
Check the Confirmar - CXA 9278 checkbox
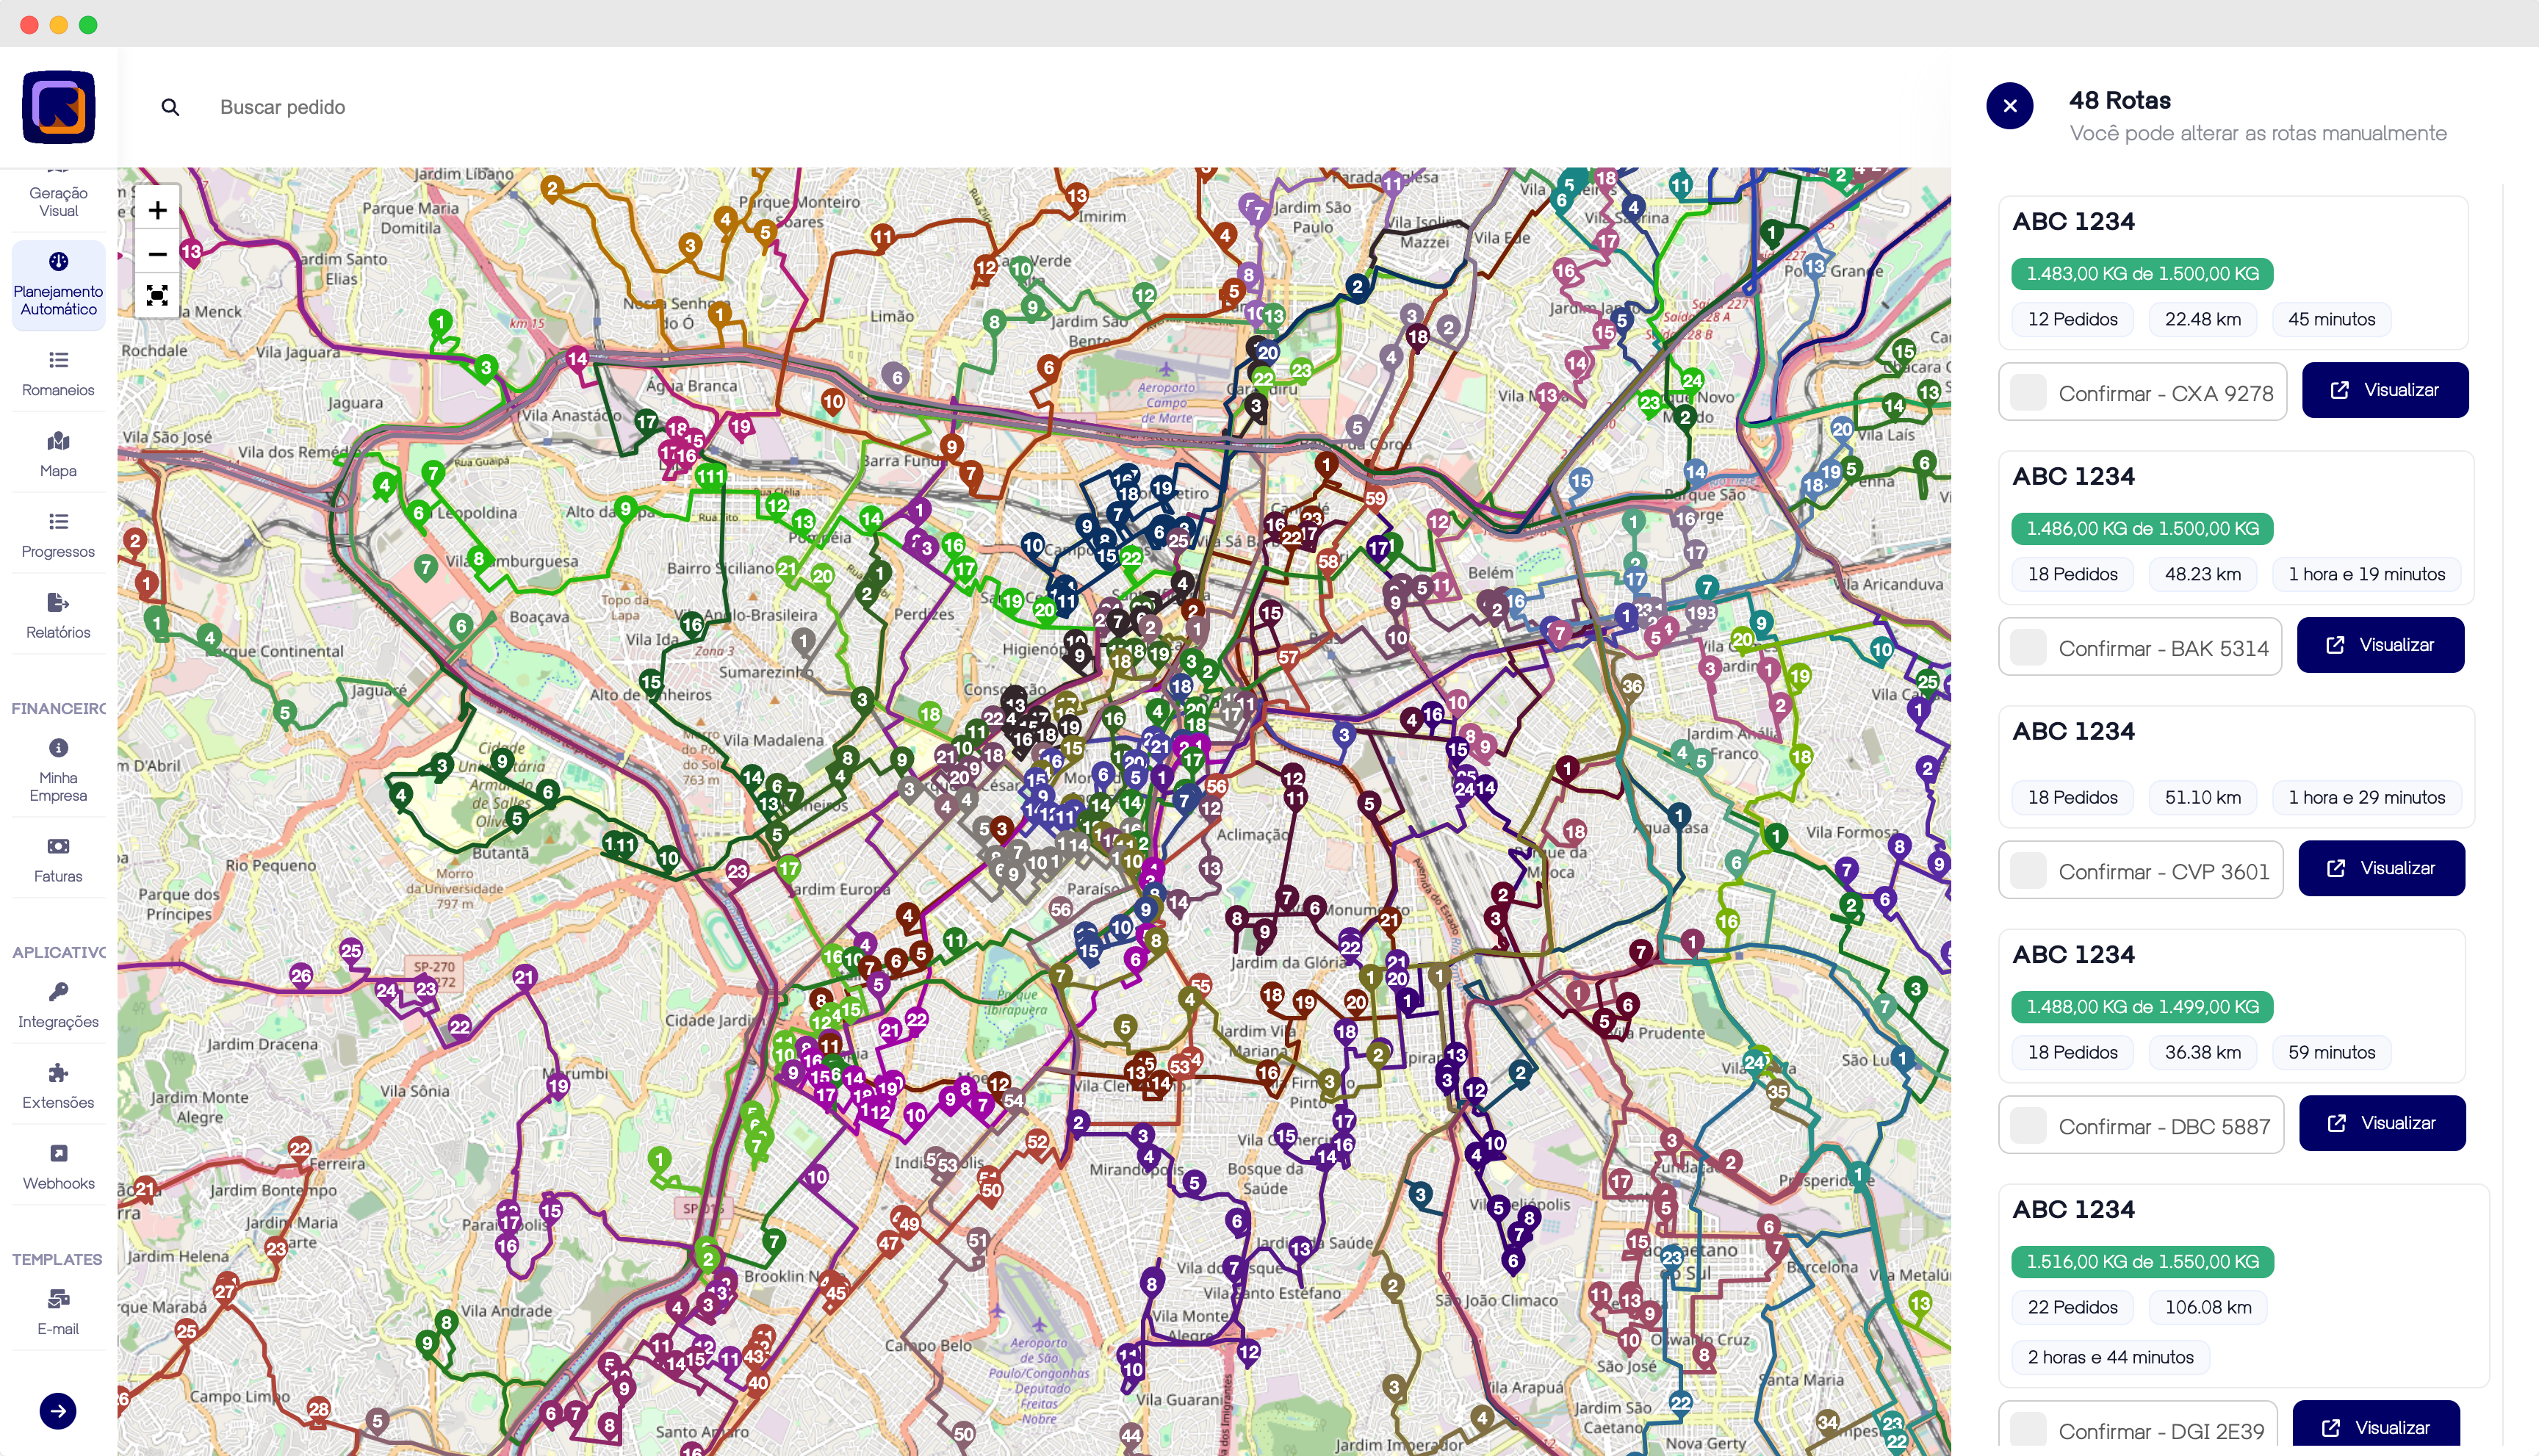click(x=2029, y=392)
